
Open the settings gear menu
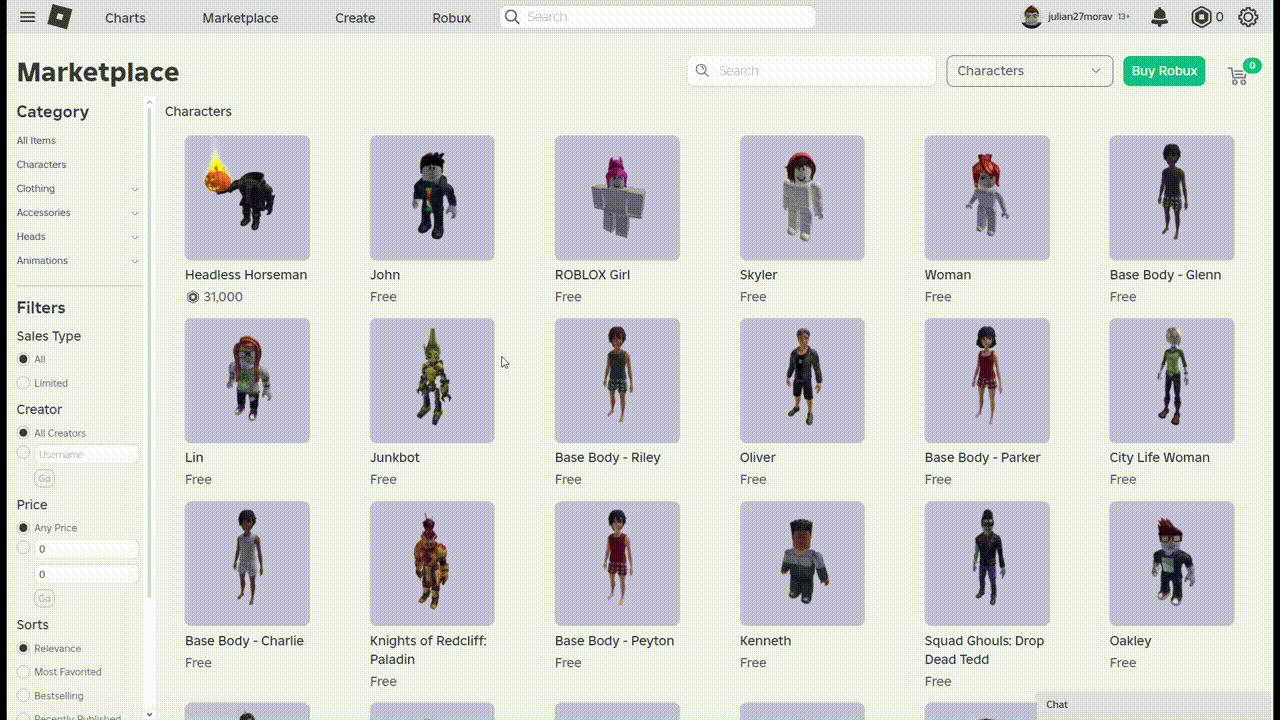tap(1248, 17)
